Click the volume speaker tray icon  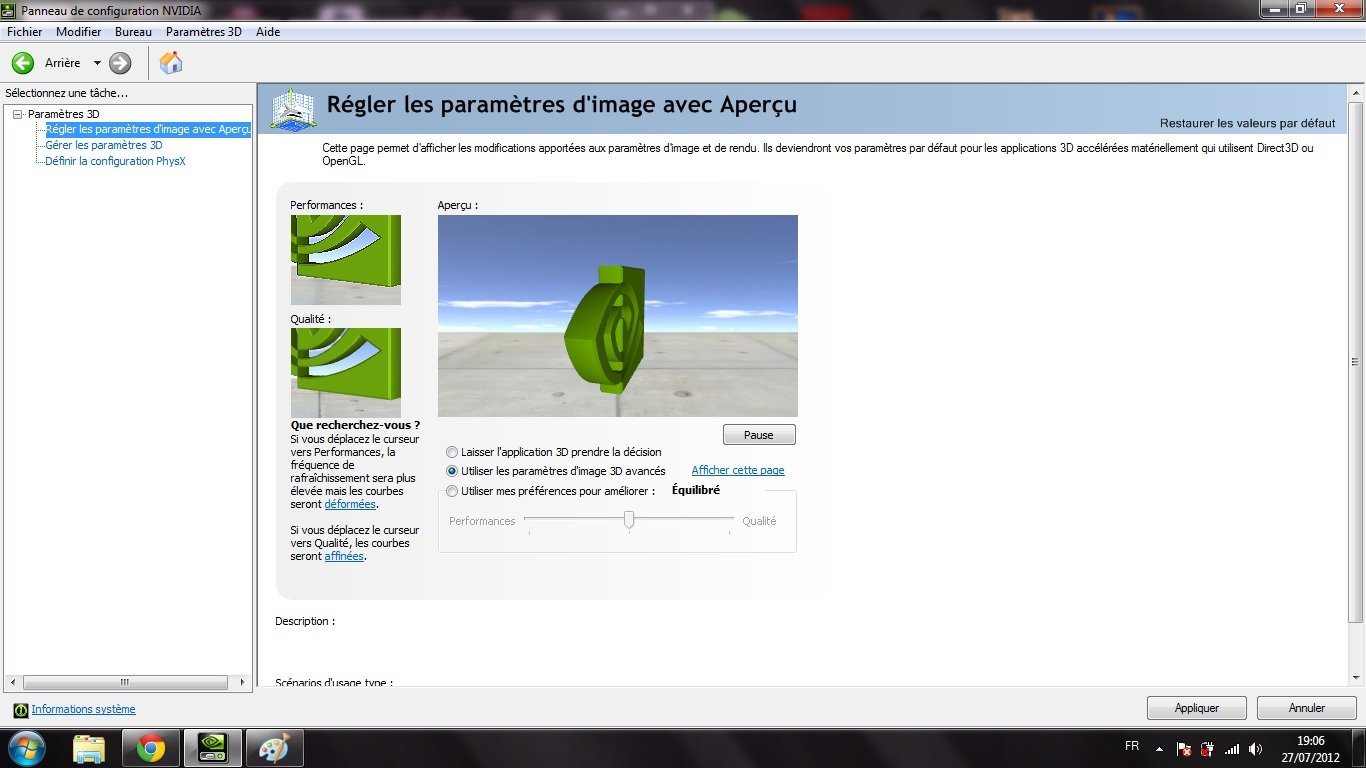(1256, 748)
